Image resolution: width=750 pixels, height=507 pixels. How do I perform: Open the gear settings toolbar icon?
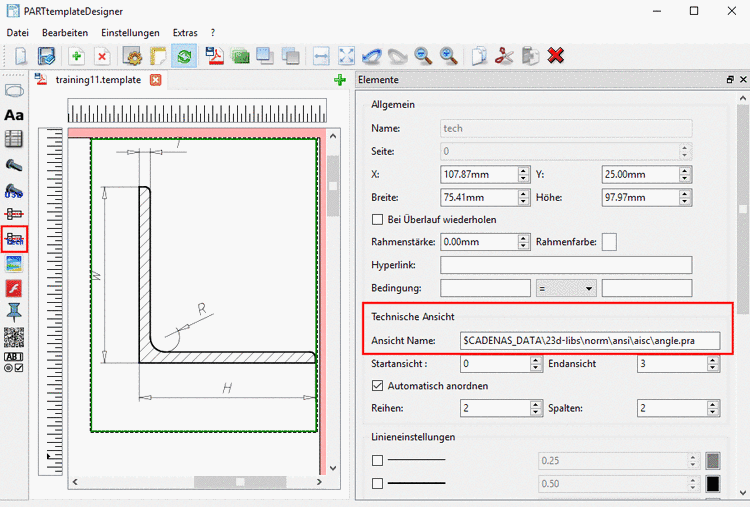pos(132,56)
